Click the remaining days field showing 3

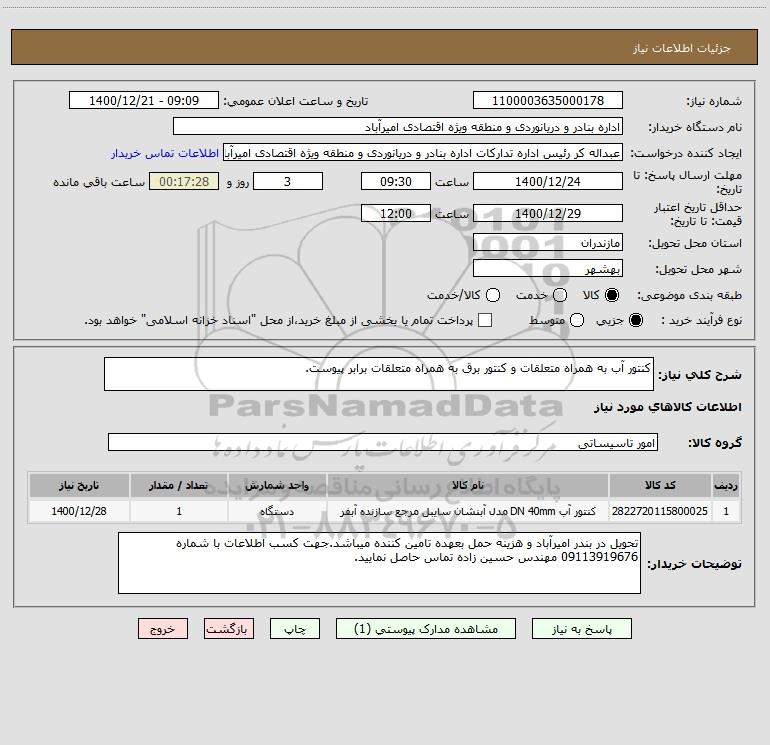click(288, 182)
